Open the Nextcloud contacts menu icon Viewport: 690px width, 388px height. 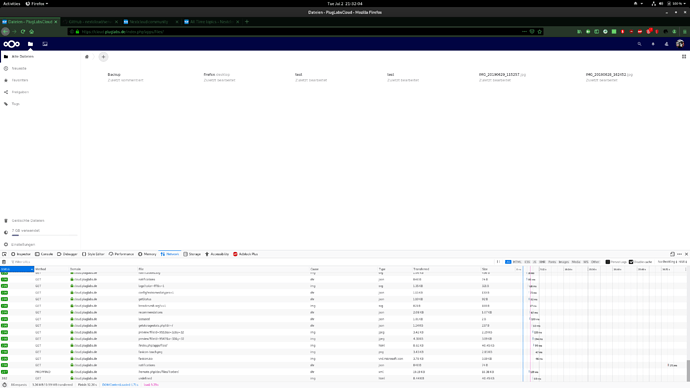coord(666,44)
